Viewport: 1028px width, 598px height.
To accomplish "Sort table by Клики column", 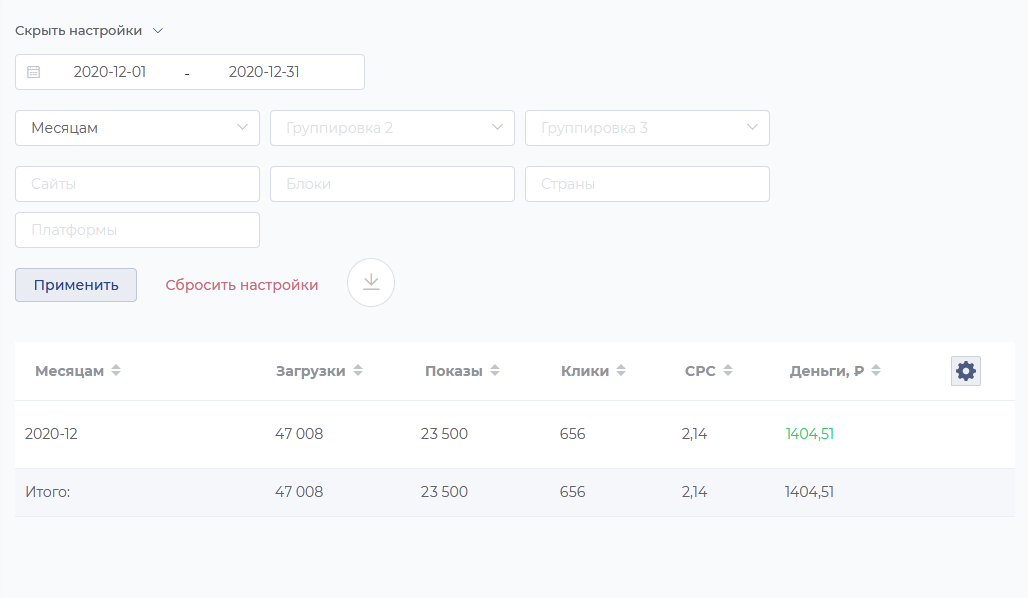I will tap(621, 371).
